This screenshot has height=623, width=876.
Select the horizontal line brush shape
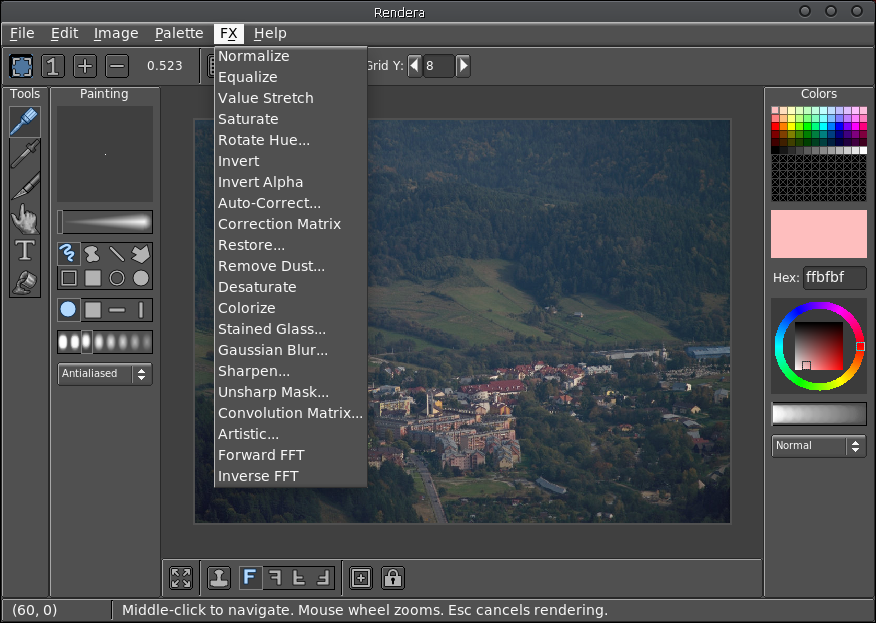point(117,310)
